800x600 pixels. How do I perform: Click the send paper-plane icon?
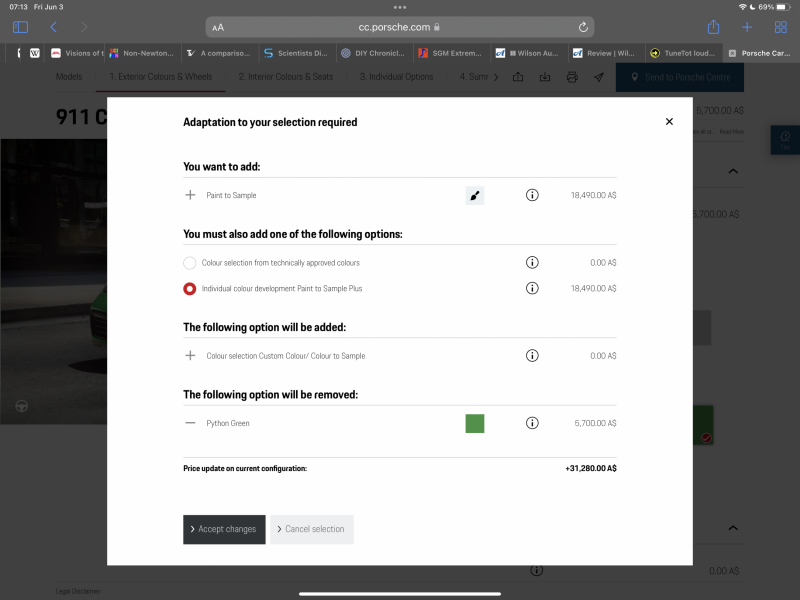[x=599, y=77]
